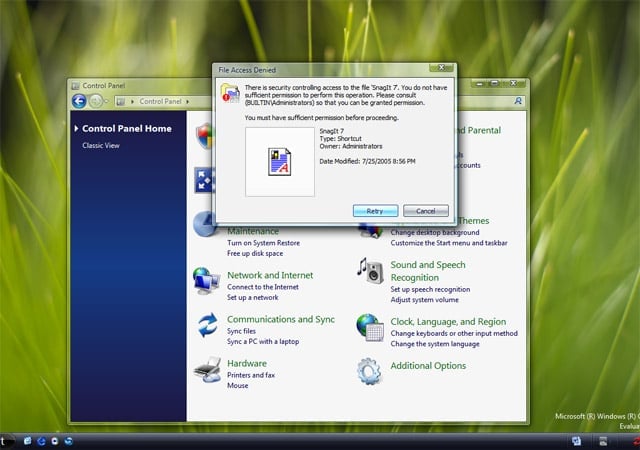Click the Additional Options gear icon
The image size is (640, 450).
click(369, 371)
